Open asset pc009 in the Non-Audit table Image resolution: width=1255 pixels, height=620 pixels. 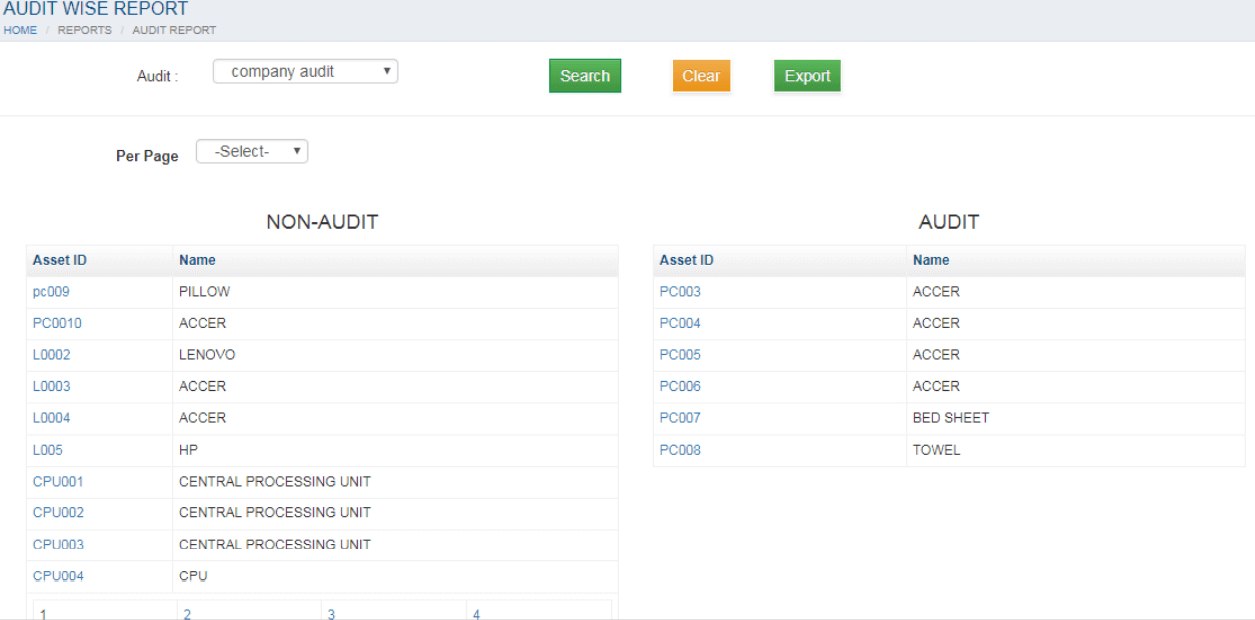51,292
